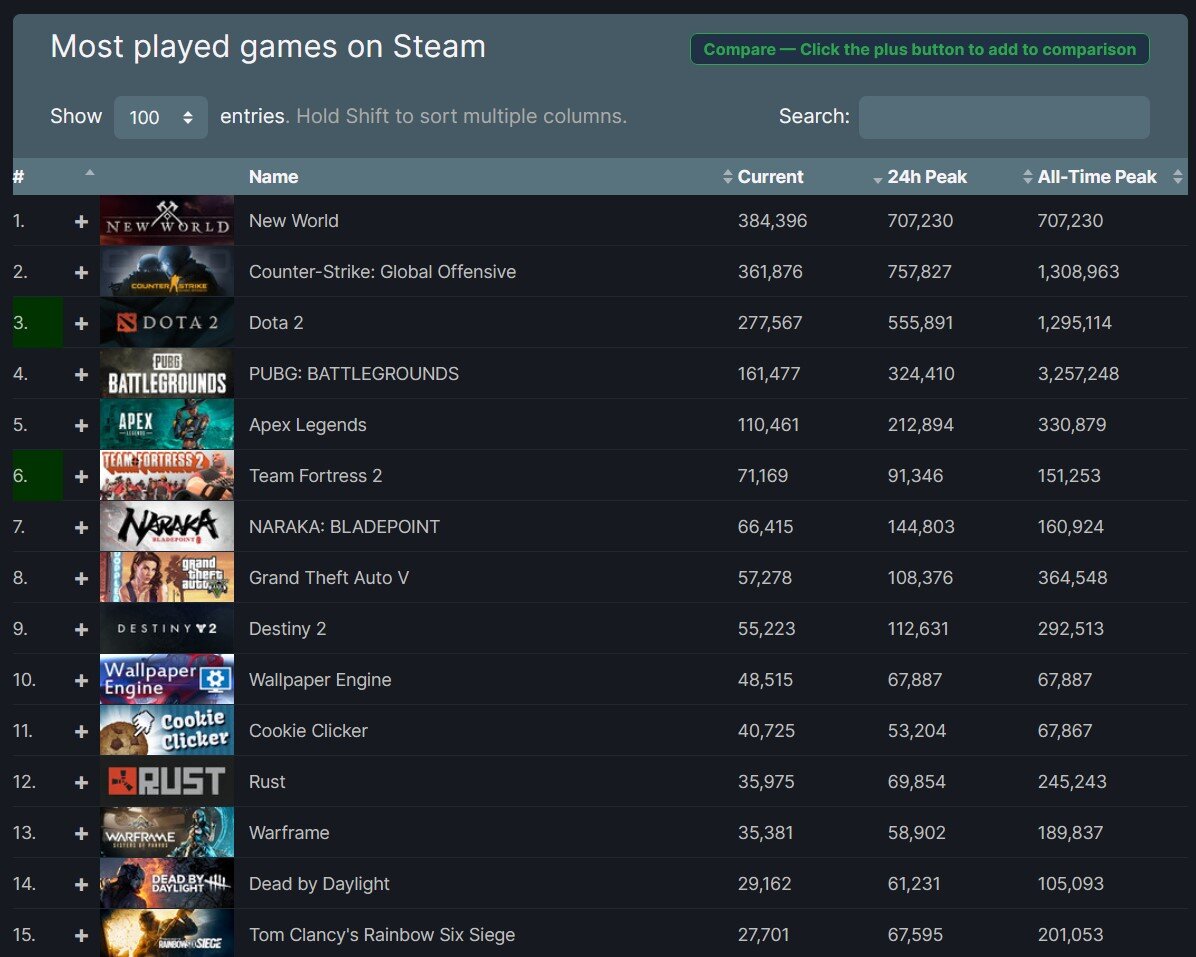Viewport: 1196px width, 957px height.
Task: Click Grand Theft Auto V banner
Action: [167, 578]
